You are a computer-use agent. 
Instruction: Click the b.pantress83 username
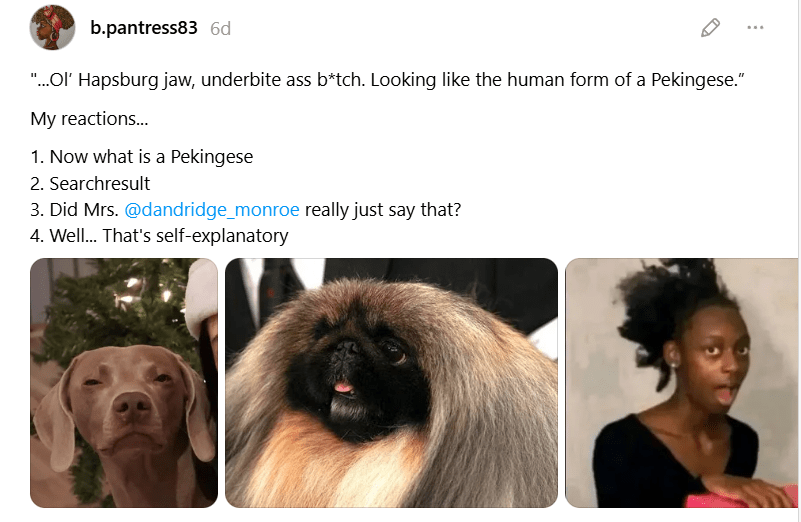click(144, 28)
